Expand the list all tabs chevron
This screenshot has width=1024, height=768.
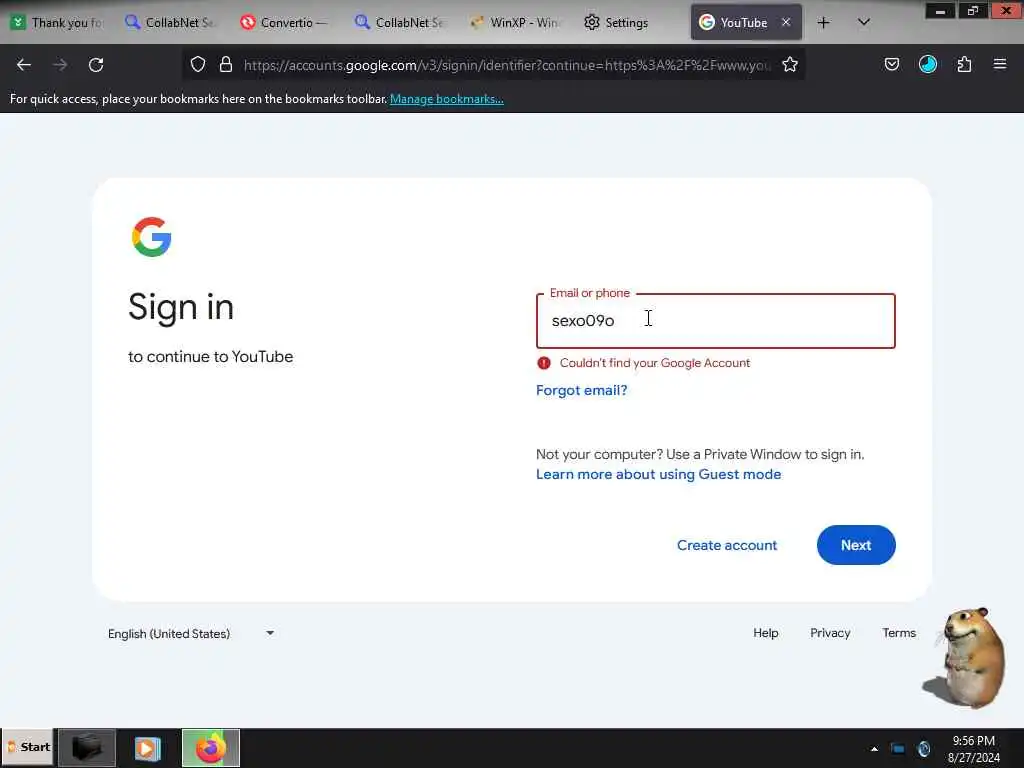click(863, 22)
